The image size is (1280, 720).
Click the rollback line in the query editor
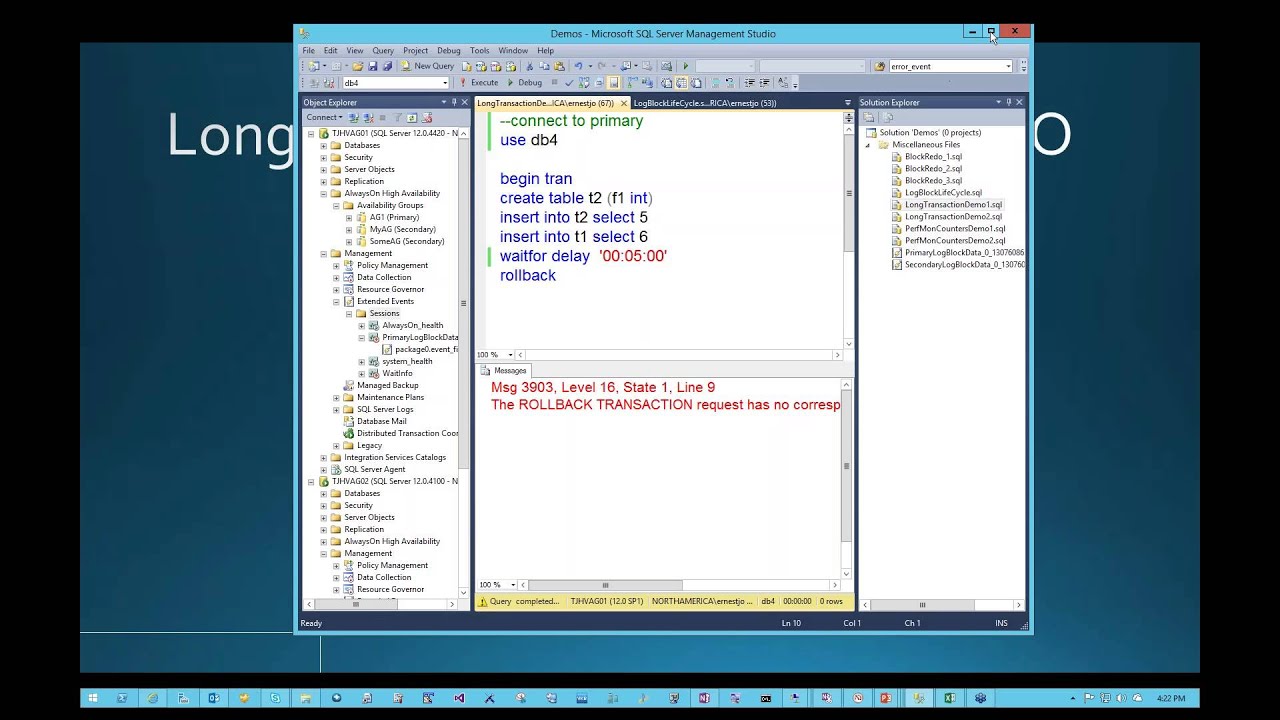[528, 275]
